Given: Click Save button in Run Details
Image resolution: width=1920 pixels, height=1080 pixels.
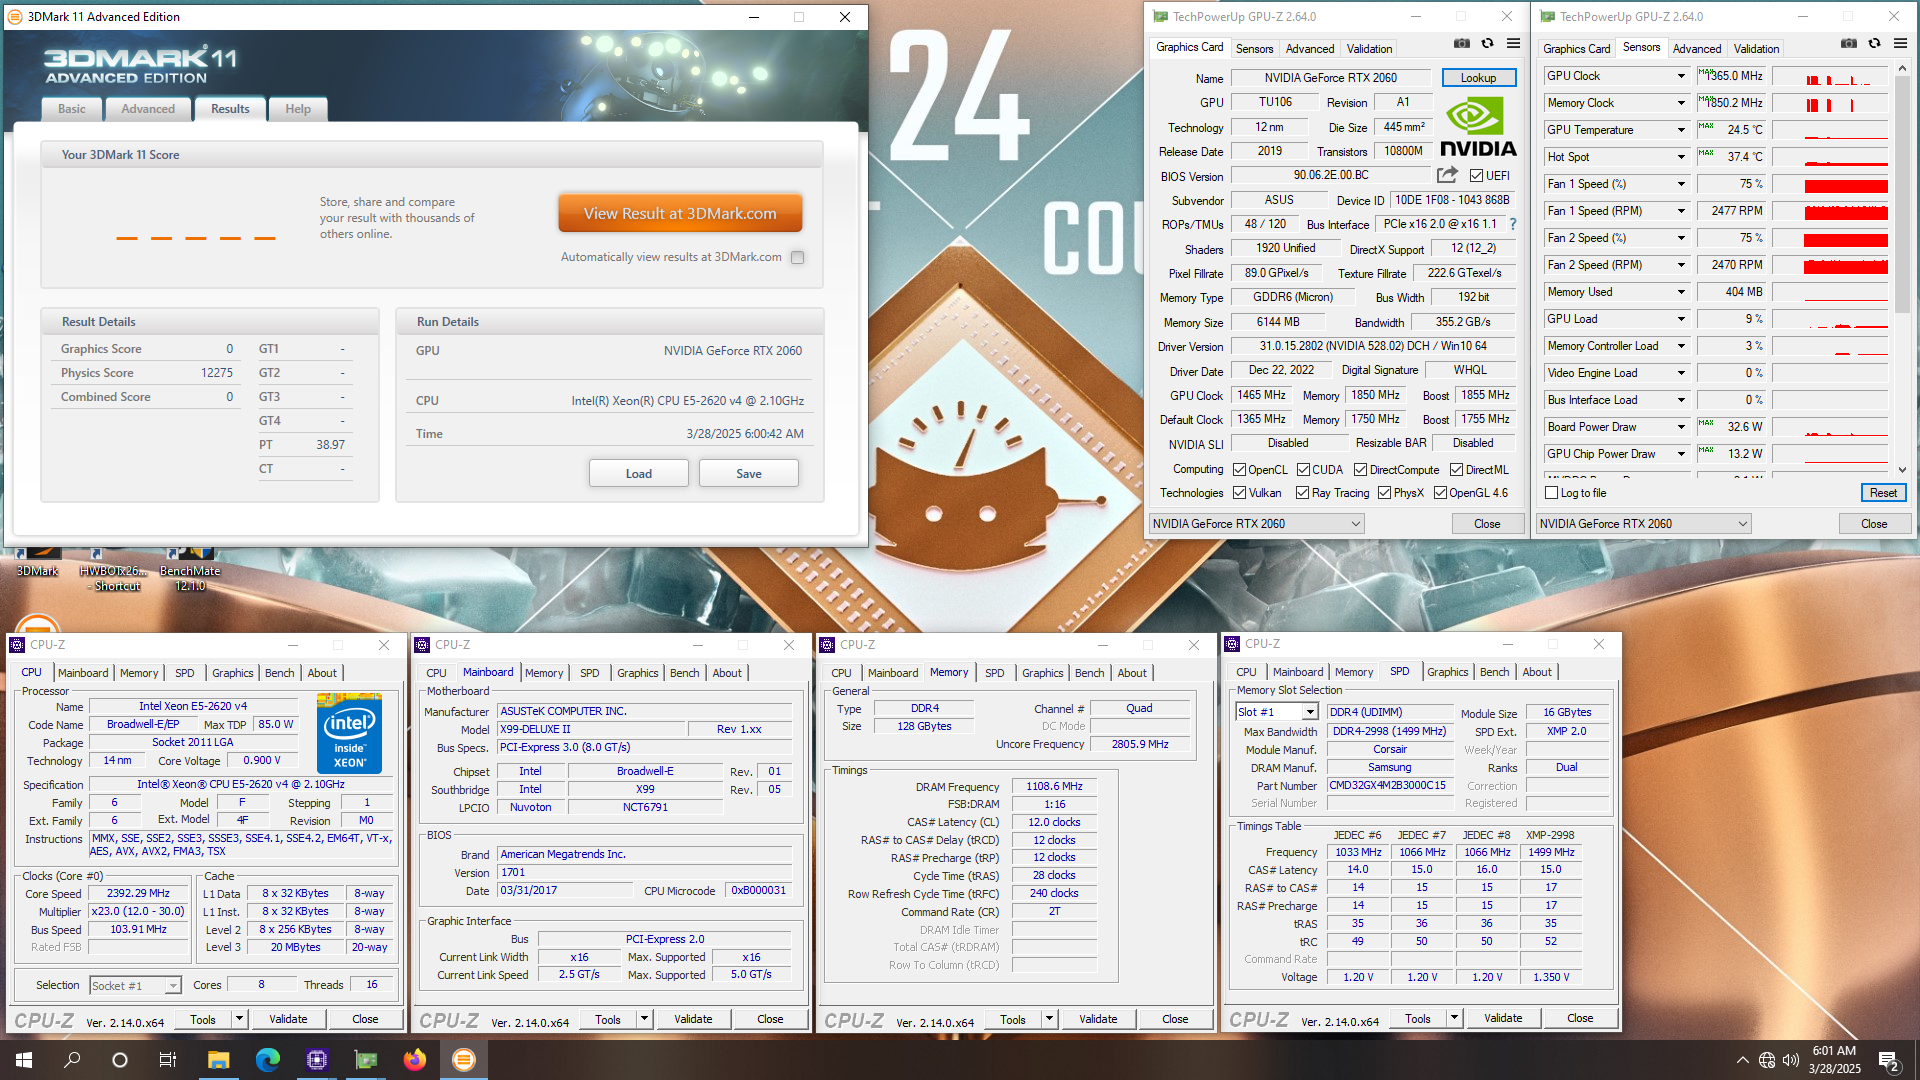Looking at the screenshot, I should (749, 474).
